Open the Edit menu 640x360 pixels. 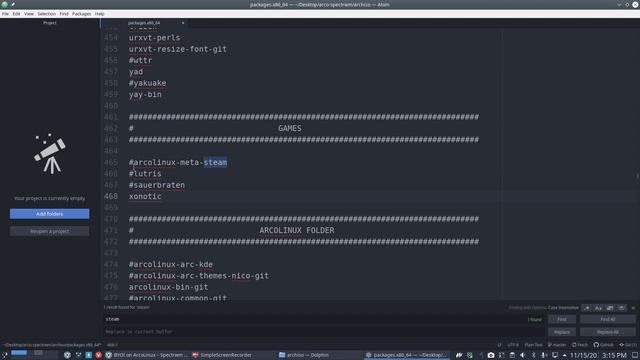click(16, 14)
